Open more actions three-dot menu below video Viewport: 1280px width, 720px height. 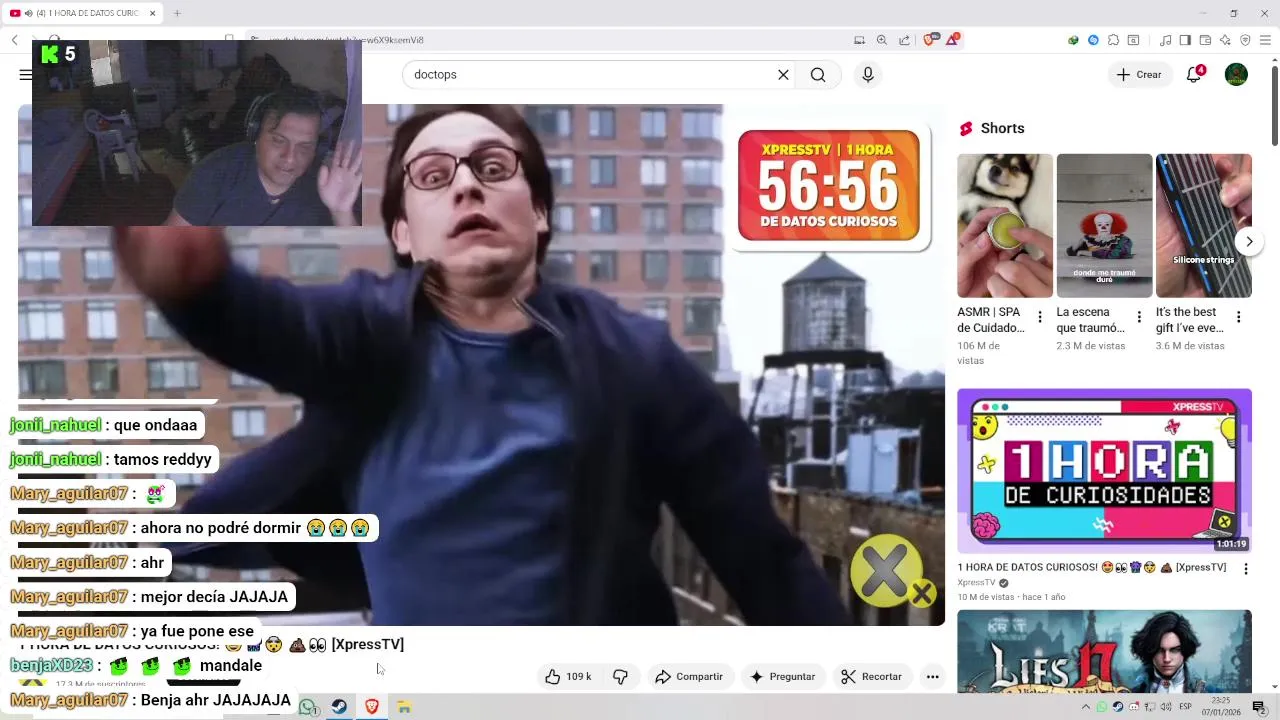click(932, 677)
